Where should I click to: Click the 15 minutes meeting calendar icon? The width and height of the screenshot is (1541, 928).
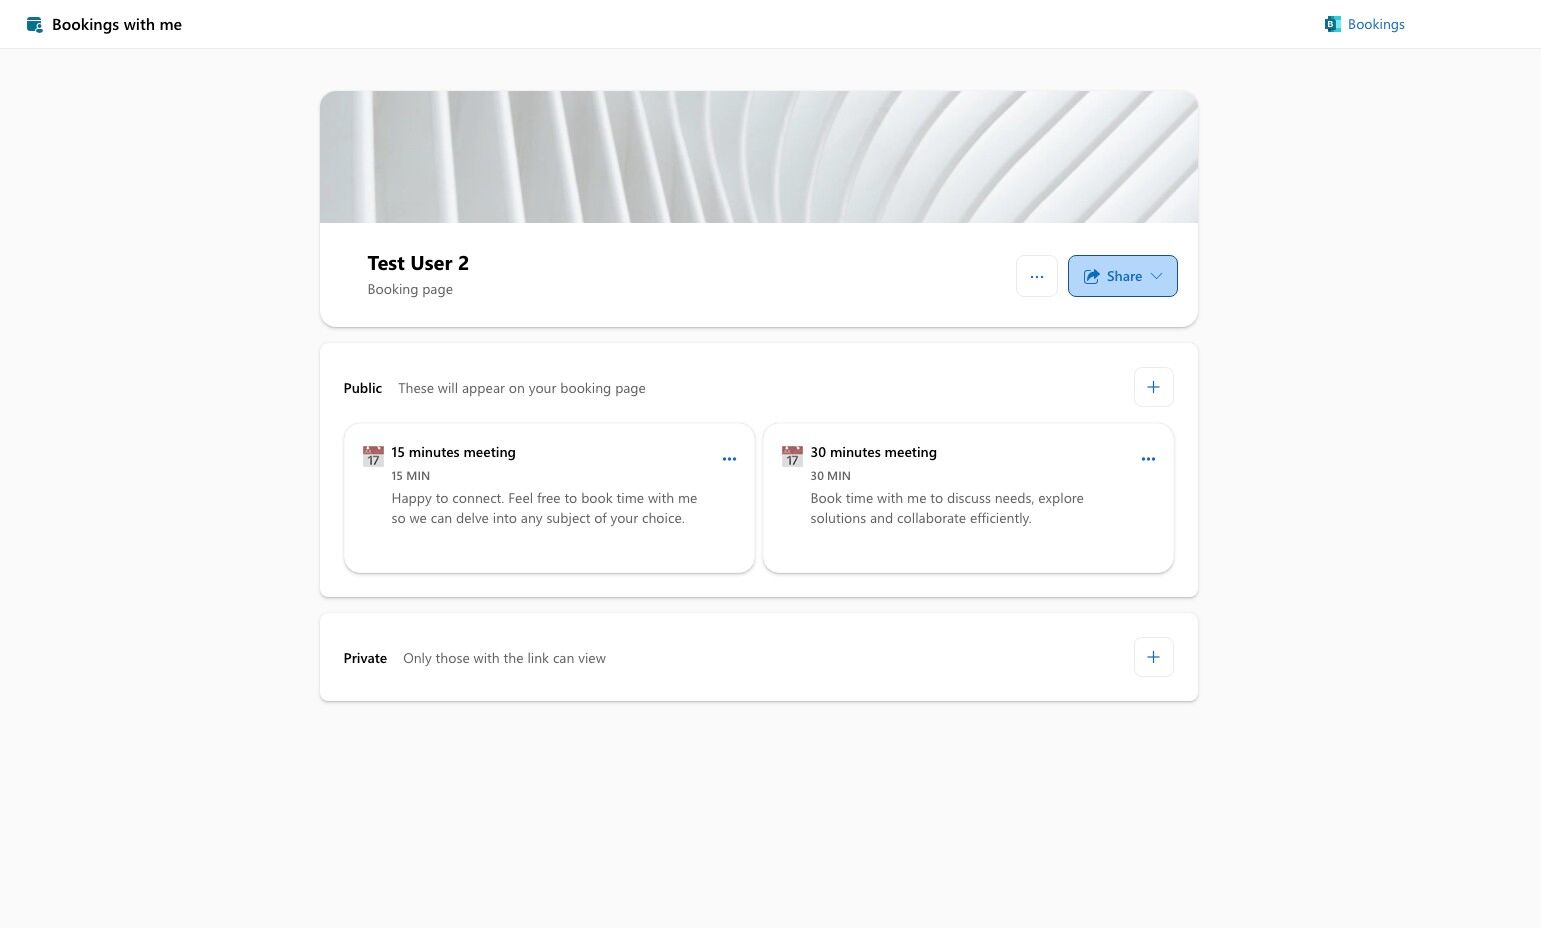(x=373, y=457)
